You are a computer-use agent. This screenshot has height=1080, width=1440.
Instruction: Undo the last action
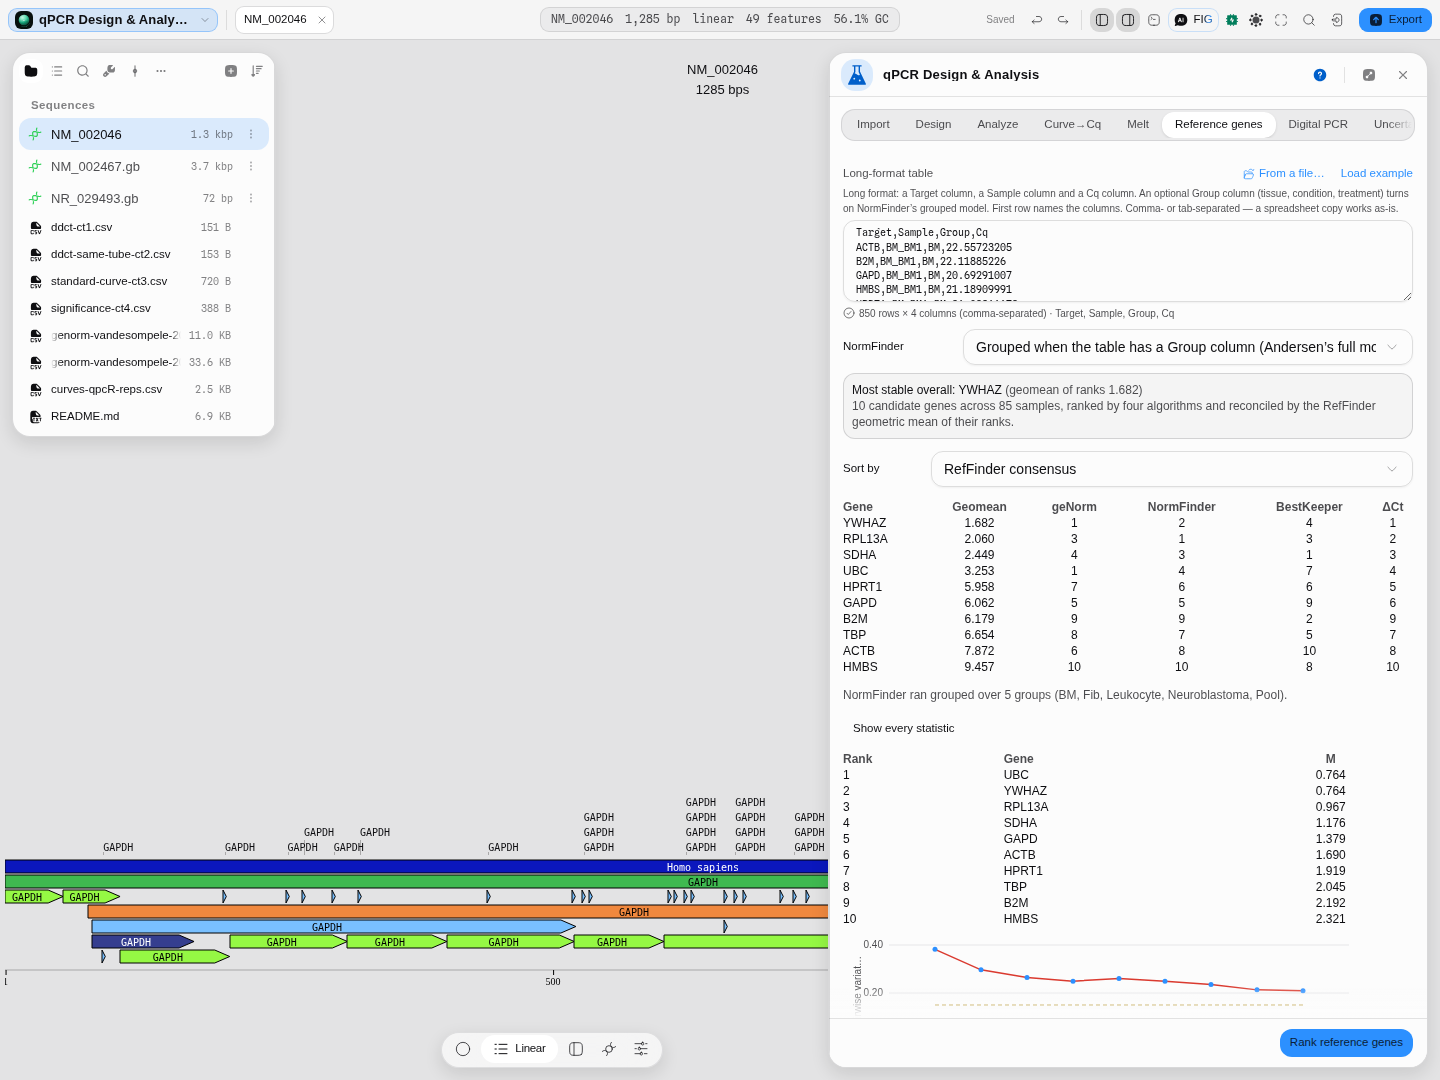point(1037,20)
